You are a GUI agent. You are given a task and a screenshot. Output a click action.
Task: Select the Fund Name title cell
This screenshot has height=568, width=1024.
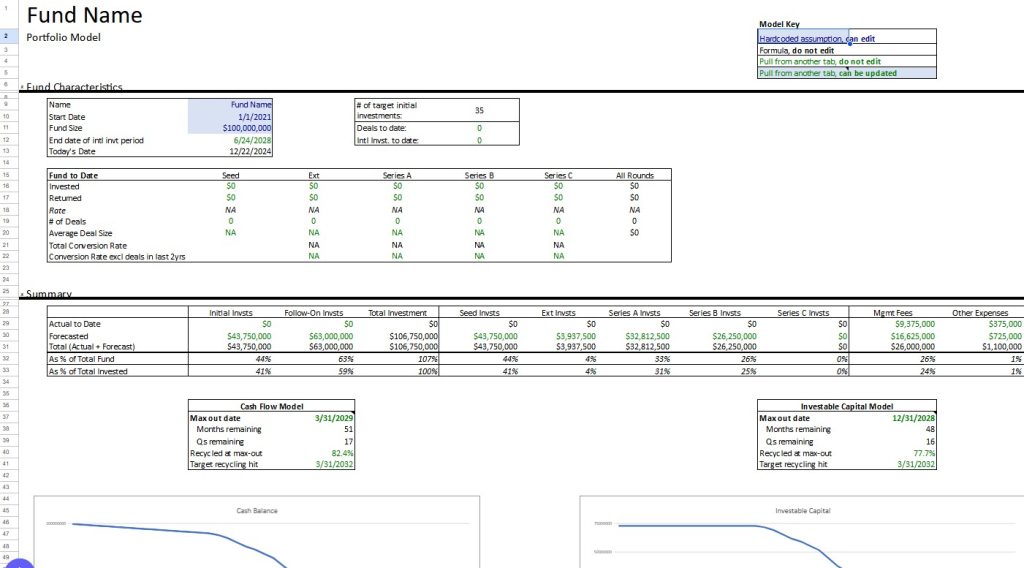coord(84,16)
